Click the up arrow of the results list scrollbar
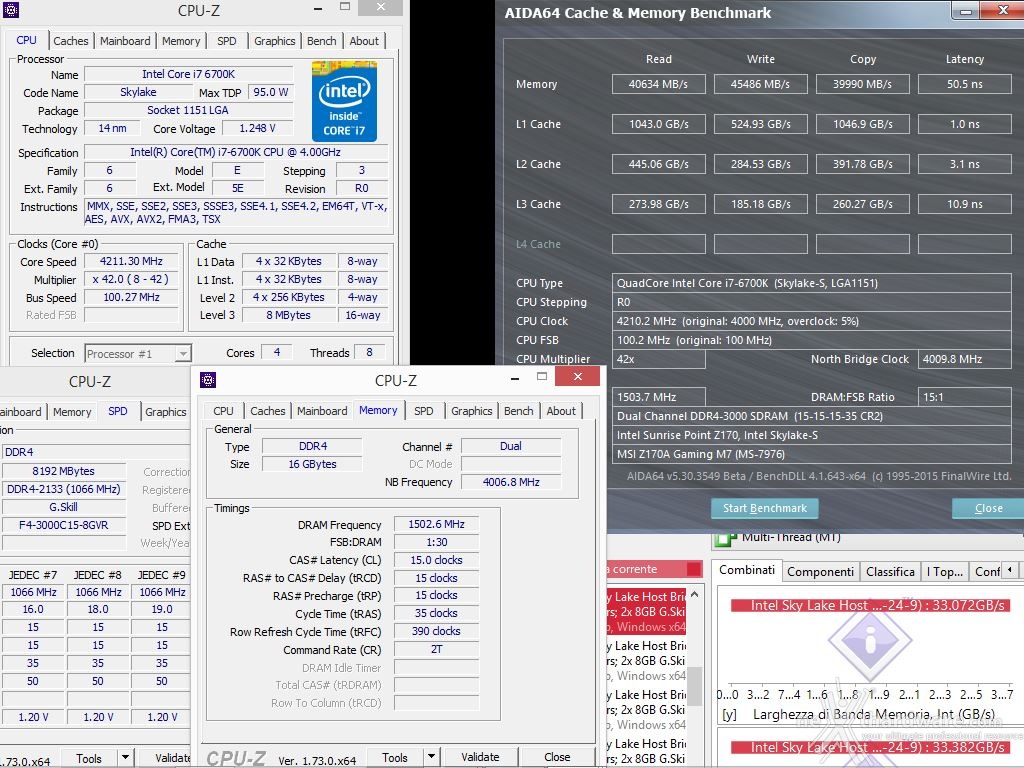1024x768 pixels. [x=694, y=594]
